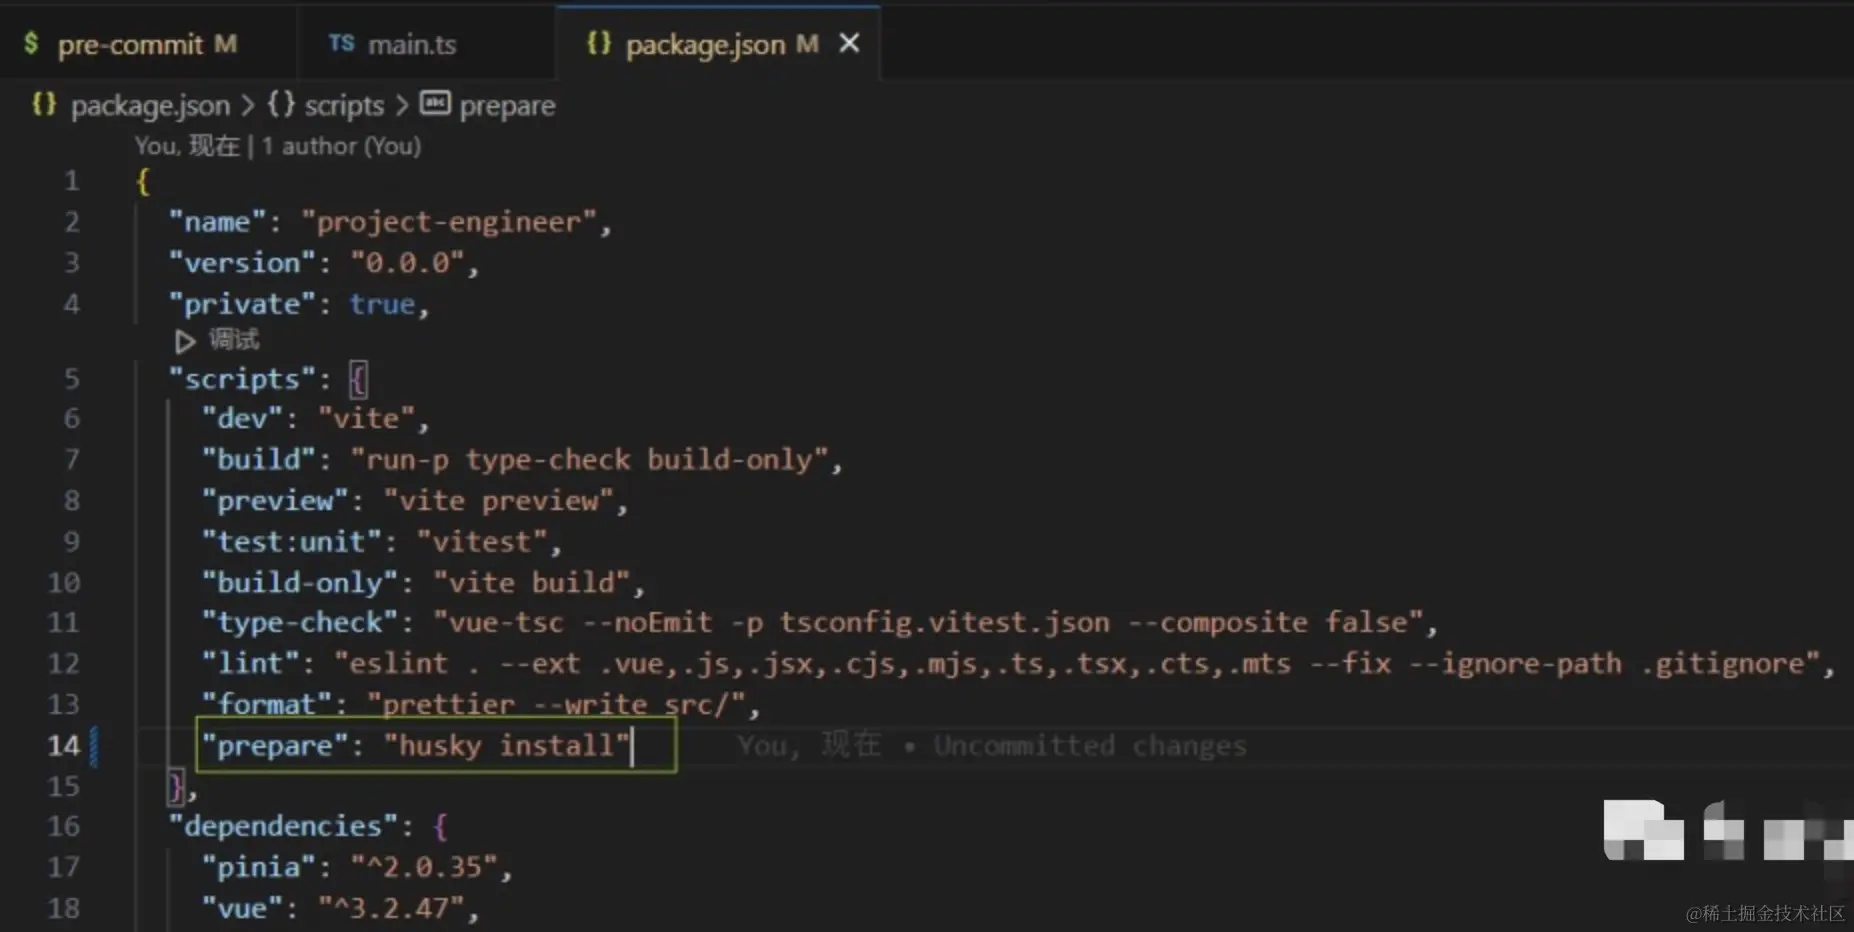Screen dimensions: 1854x932
Task: Click the "dev" script key
Action: (242, 418)
